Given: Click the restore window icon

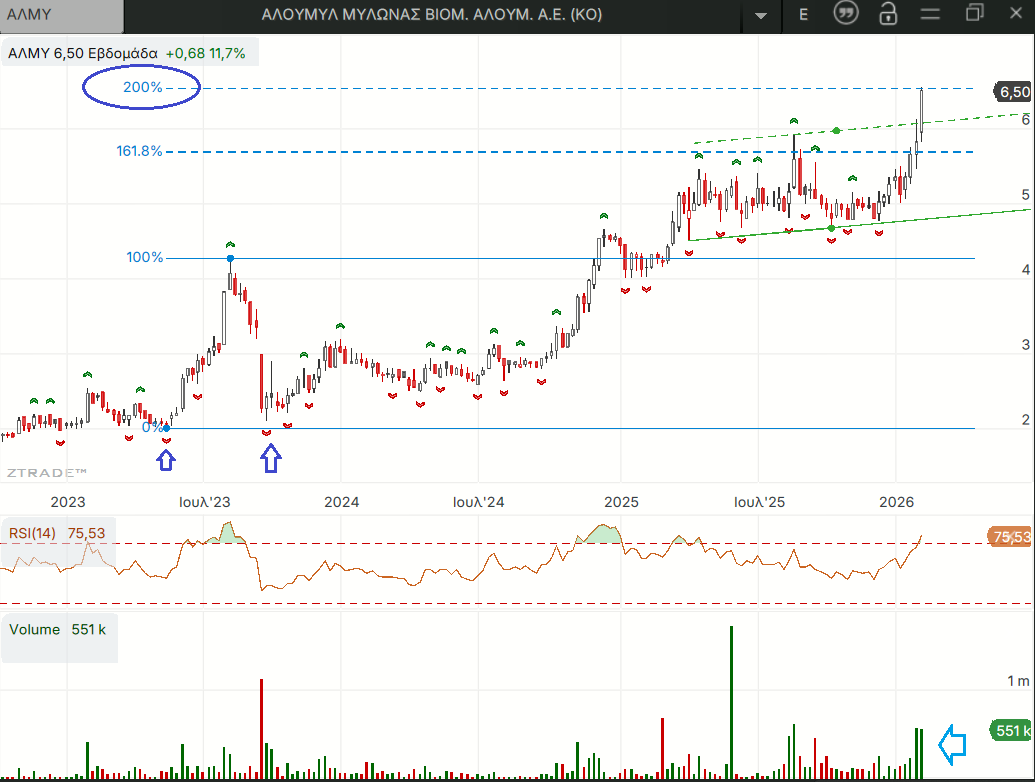Looking at the screenshot, I should 975,14.
